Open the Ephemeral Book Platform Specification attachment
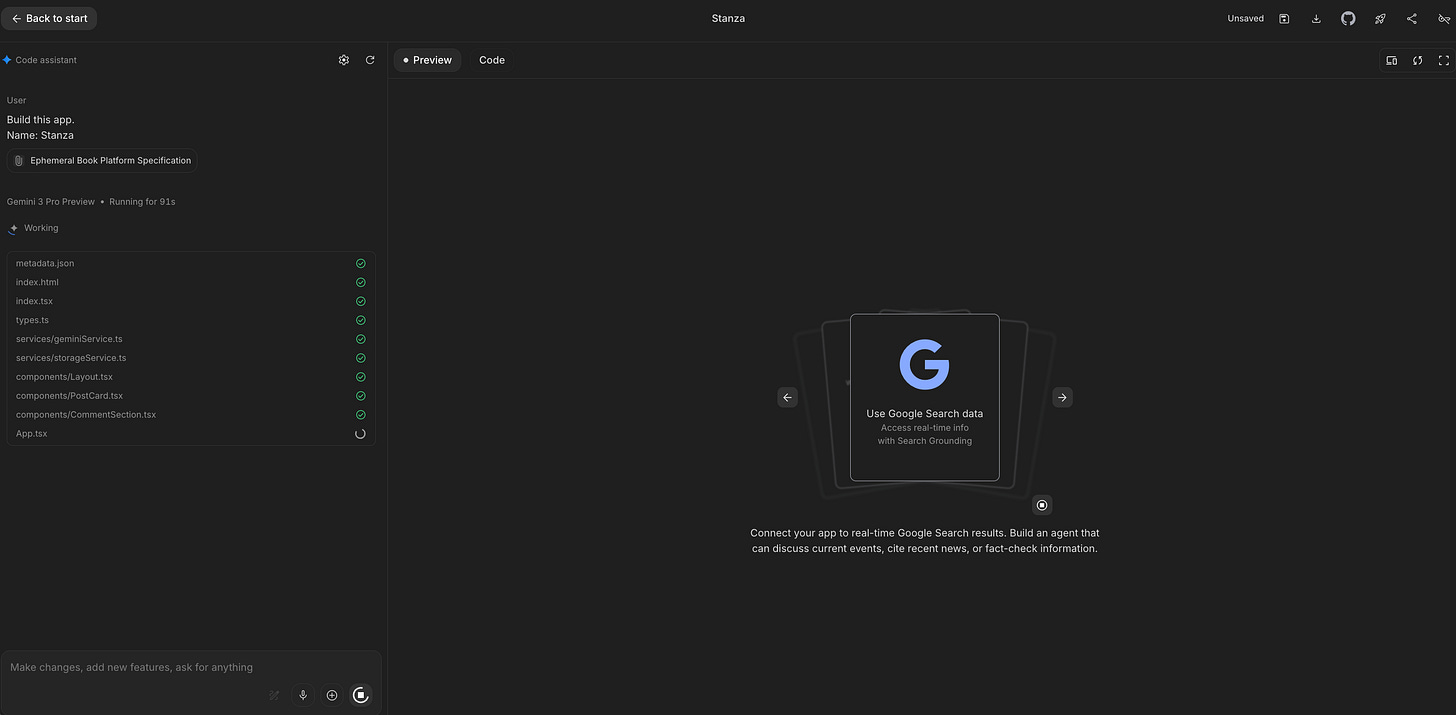This screenshot has width=1456, height=715. (101, 160)
